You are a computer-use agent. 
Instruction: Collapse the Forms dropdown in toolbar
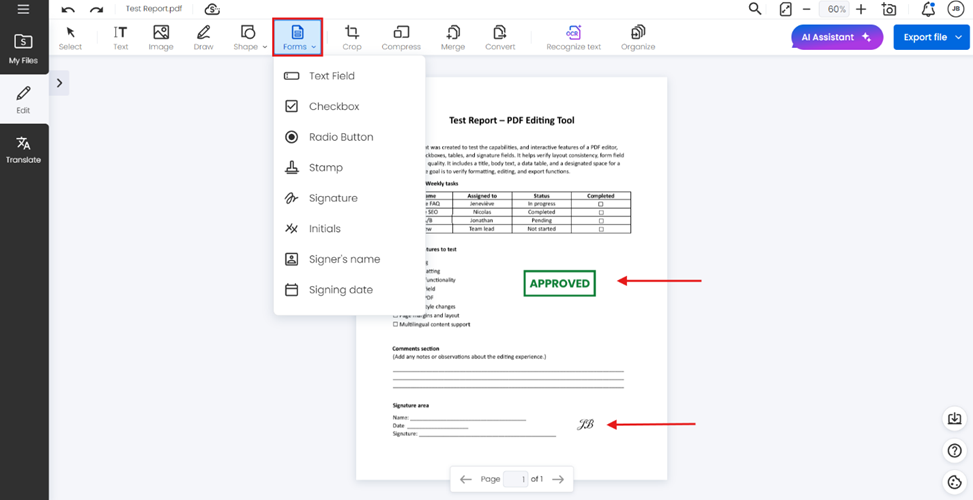(x=298, y=37)
